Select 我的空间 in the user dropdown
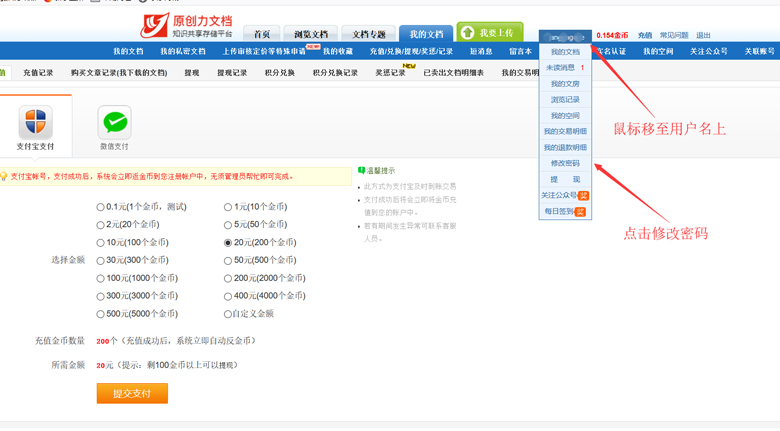Viewport: 780px width, 431px height. tap(565, 115)
